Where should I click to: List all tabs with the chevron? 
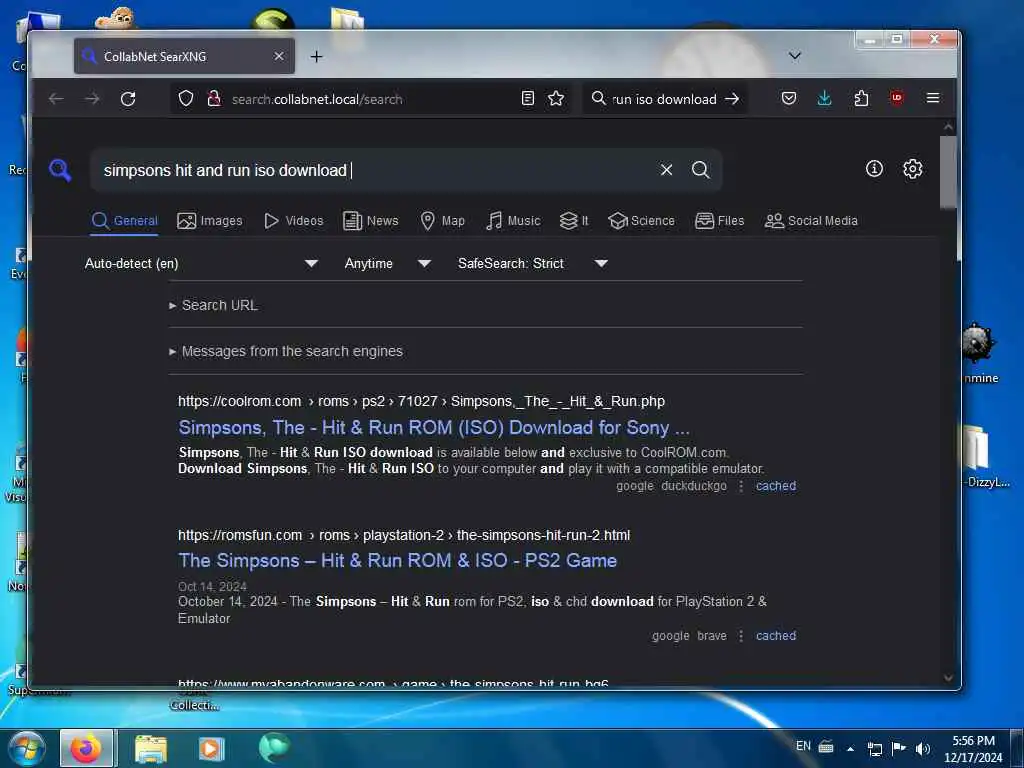click(794, 56)
